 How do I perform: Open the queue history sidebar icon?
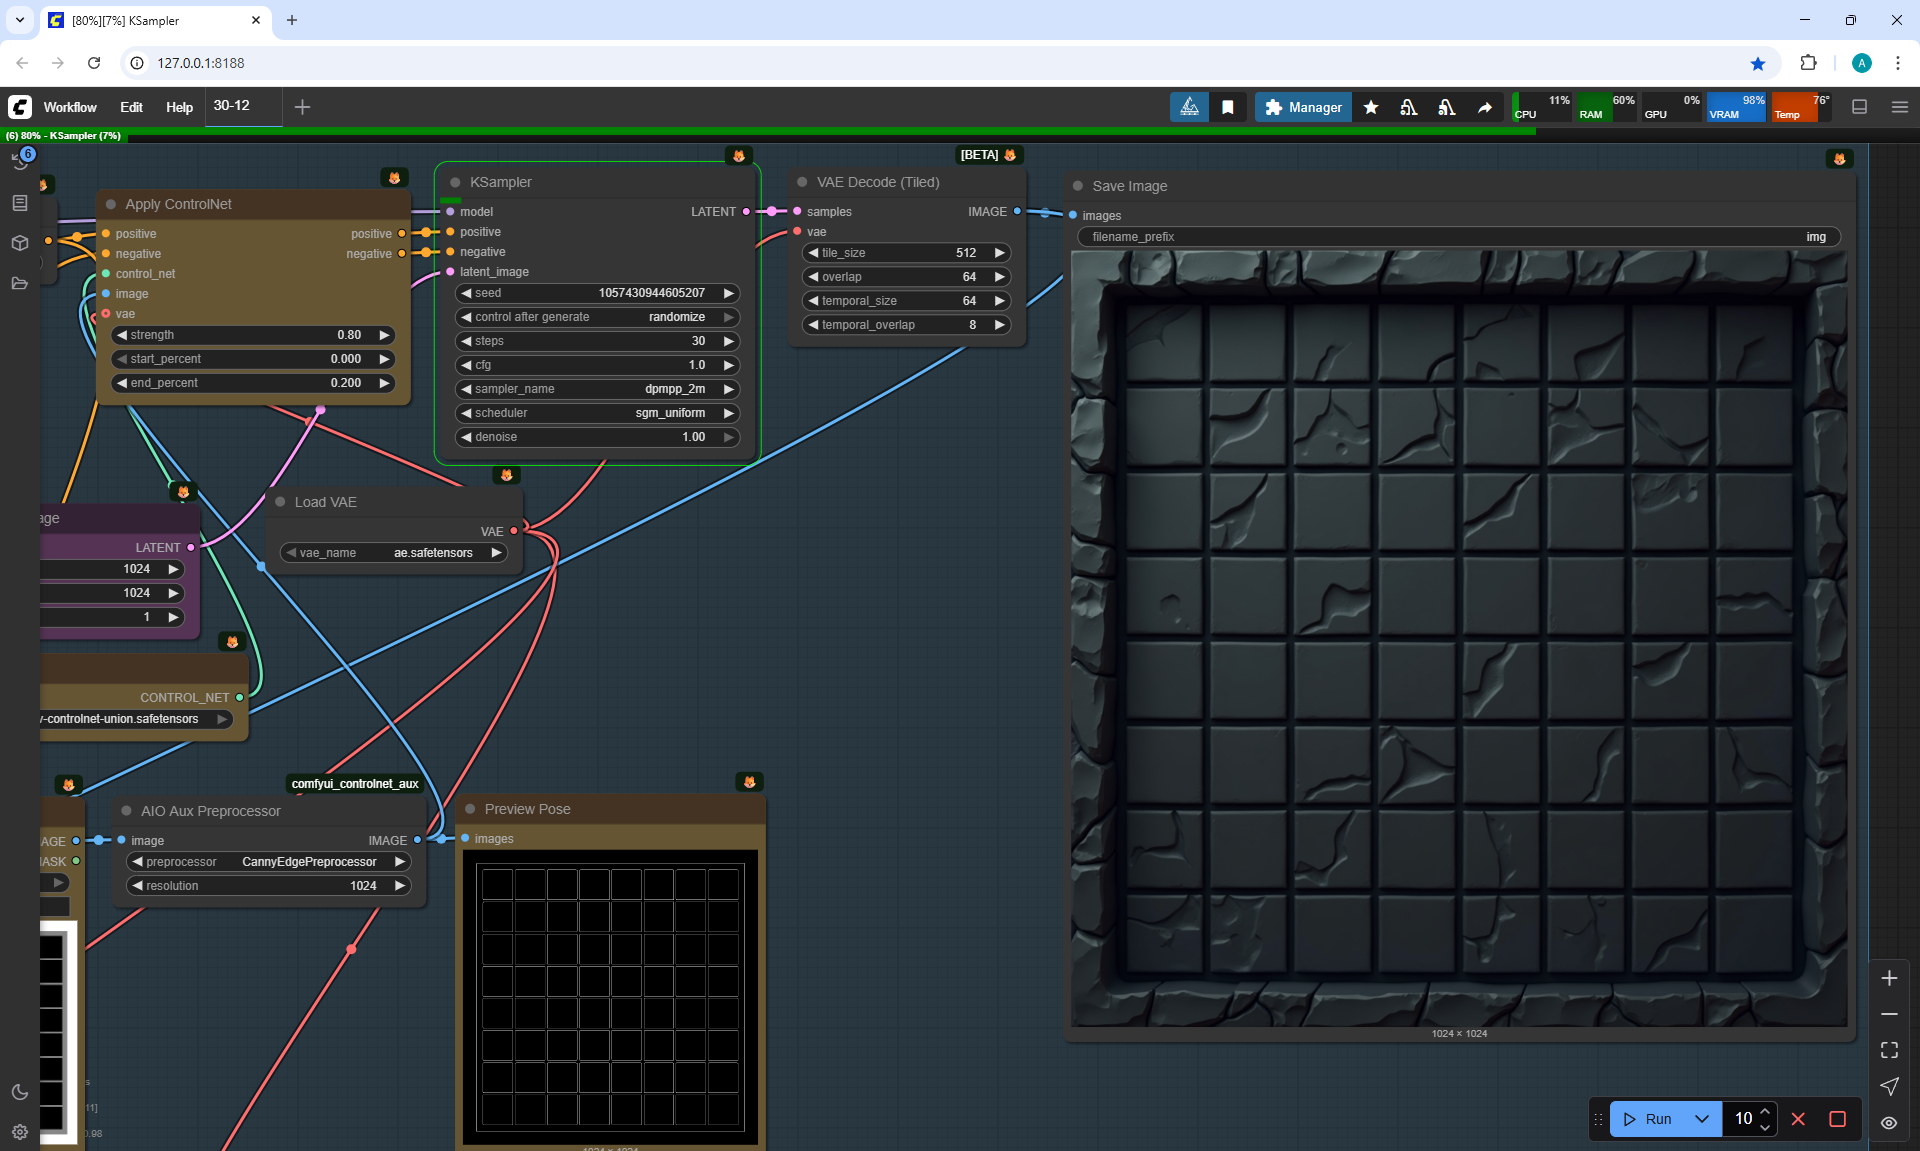pyautogui.click(x=20, y=162)
